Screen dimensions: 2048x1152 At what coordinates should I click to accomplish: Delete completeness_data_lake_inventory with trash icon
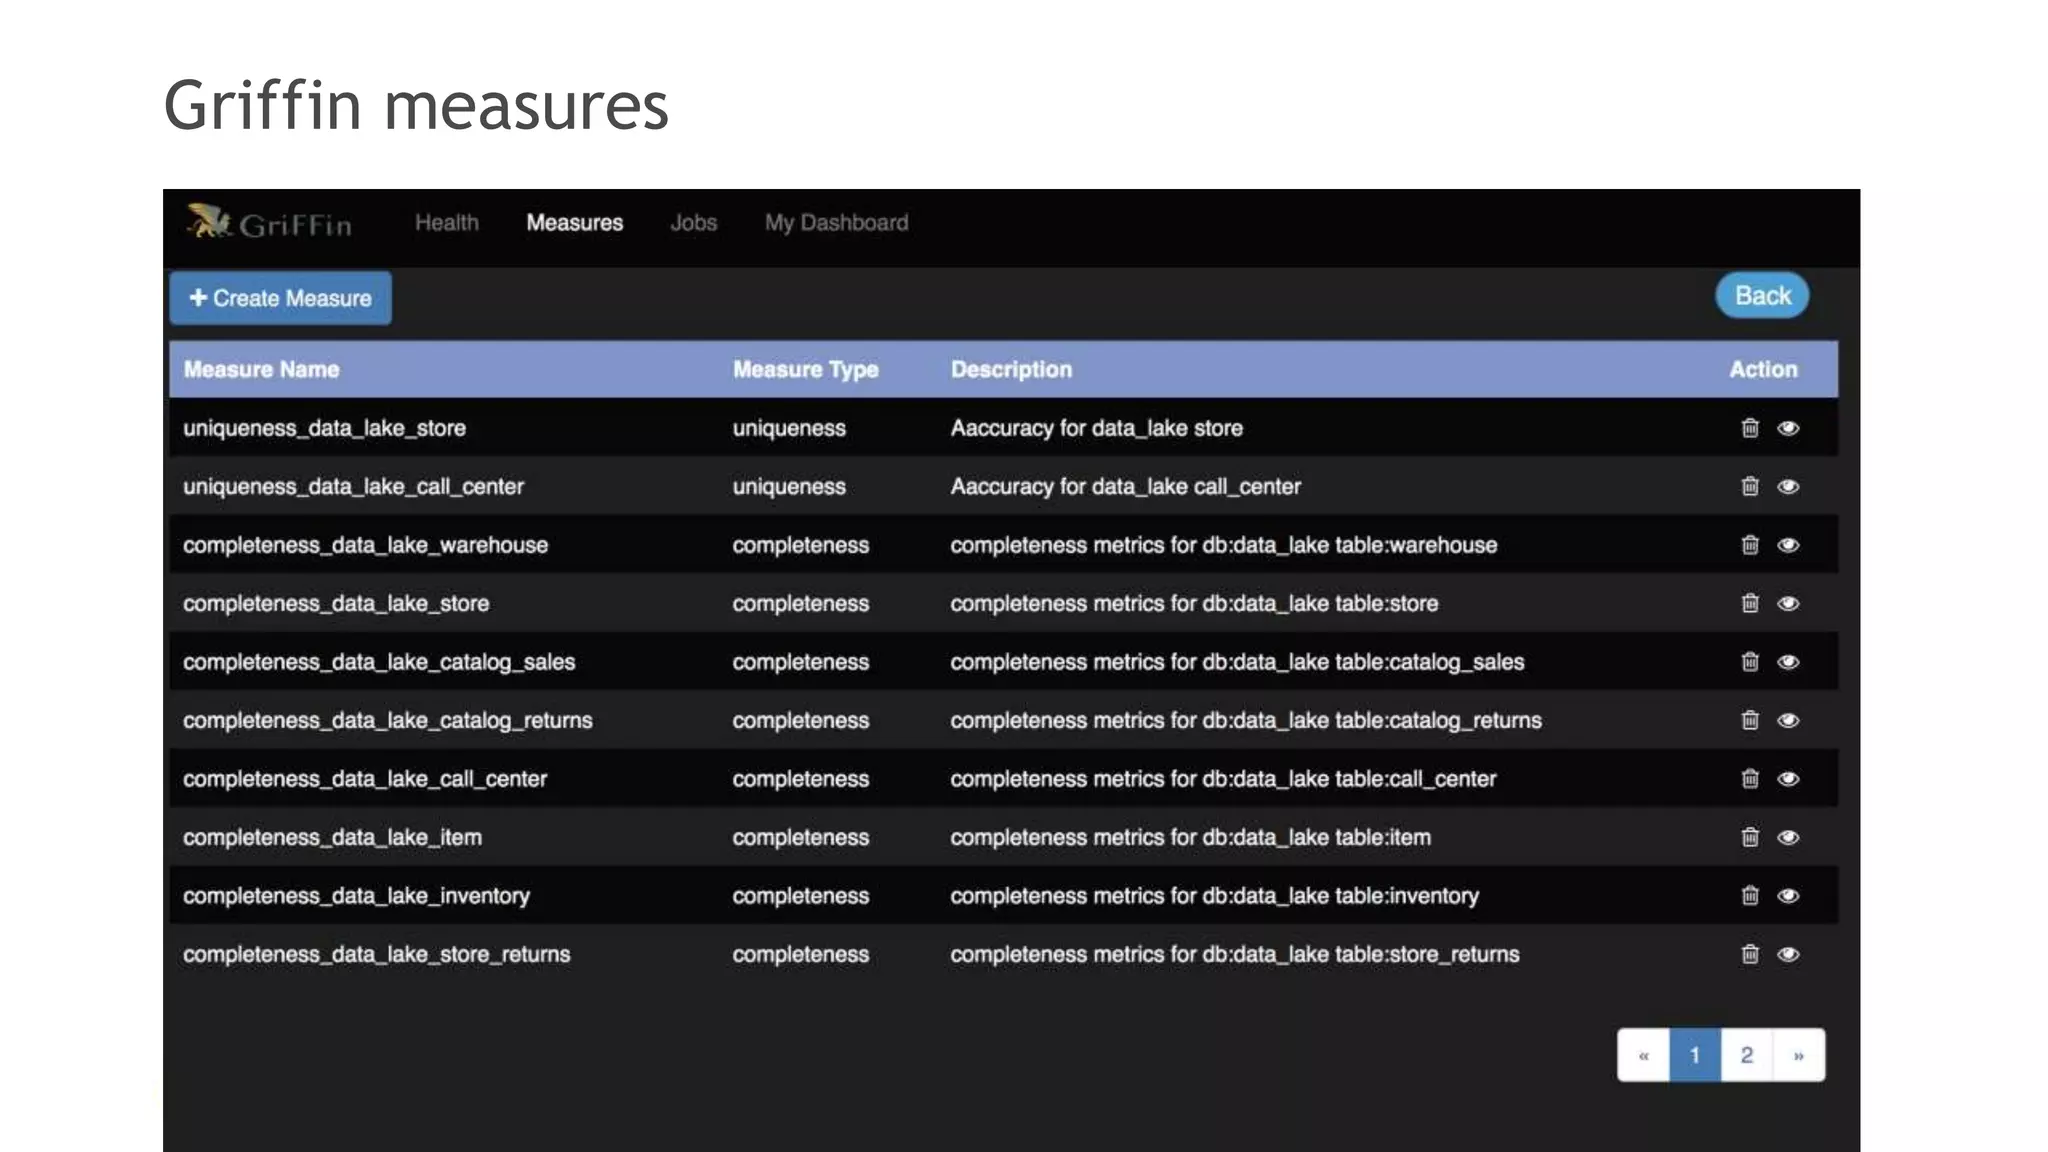pos(1749,896)
